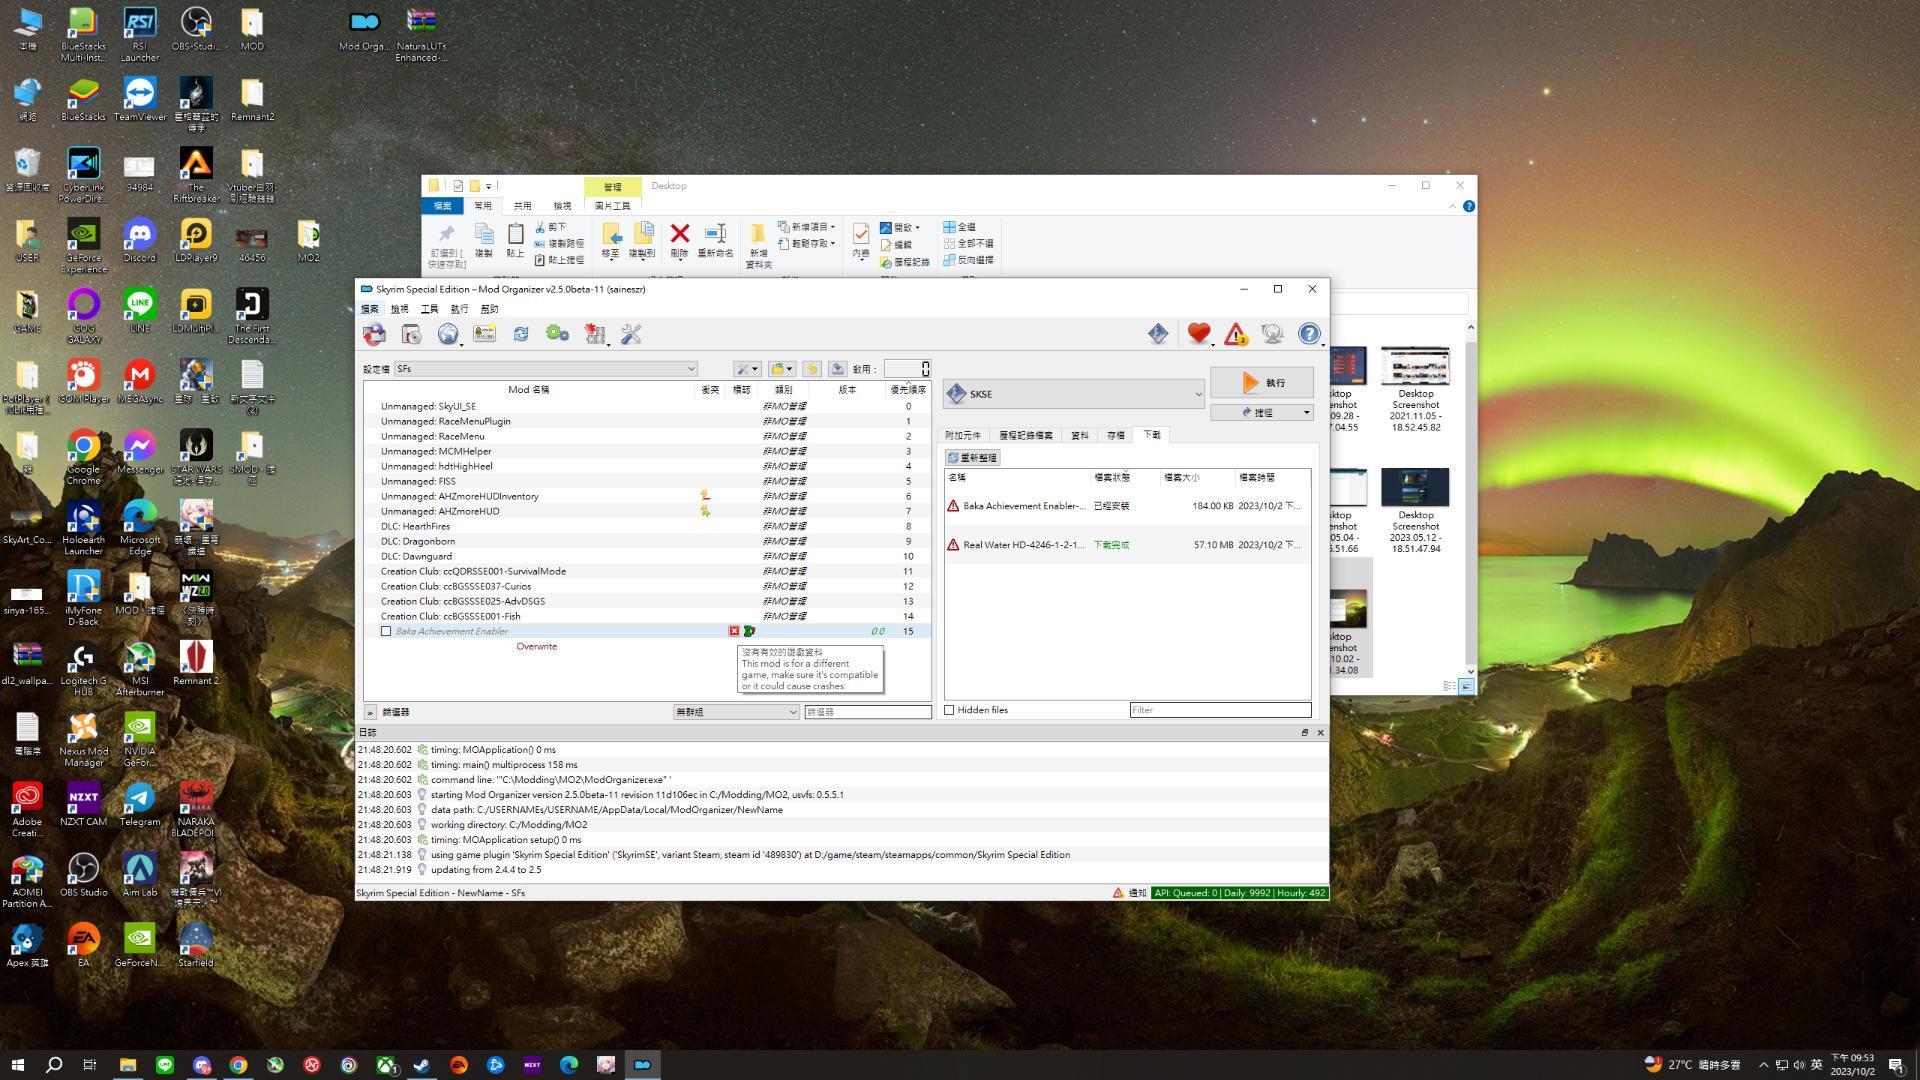Click the create backup icon above mod list

[x=838, y=369]
